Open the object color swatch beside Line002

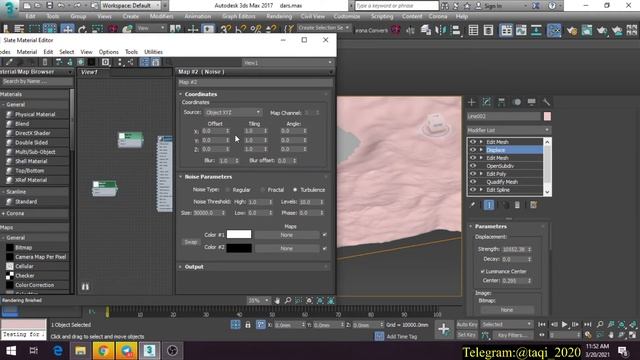(x=547, y=116)
